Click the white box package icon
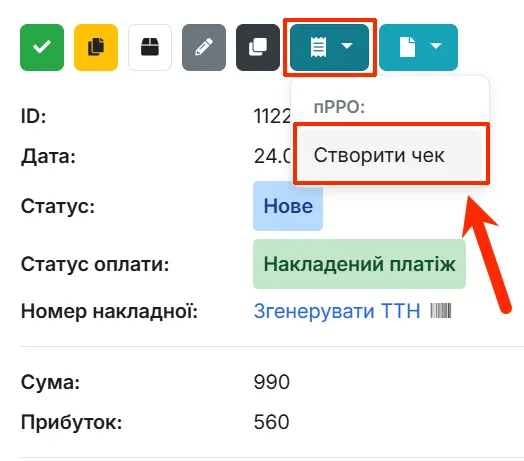Viewport: 524px width, 461px height. click(150, 47)
